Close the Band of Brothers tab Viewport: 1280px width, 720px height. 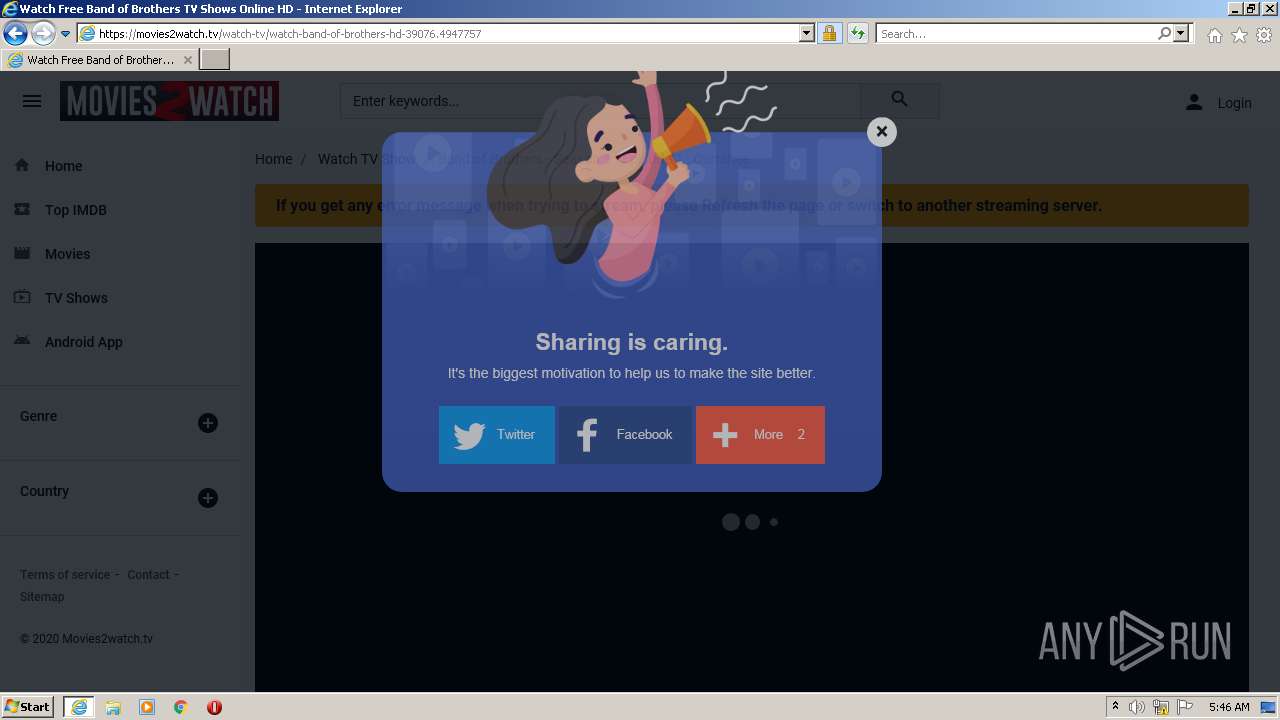187,60
